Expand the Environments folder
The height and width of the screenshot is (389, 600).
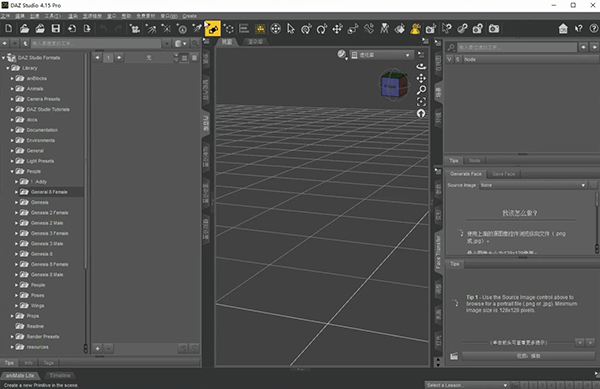point(12,140)
